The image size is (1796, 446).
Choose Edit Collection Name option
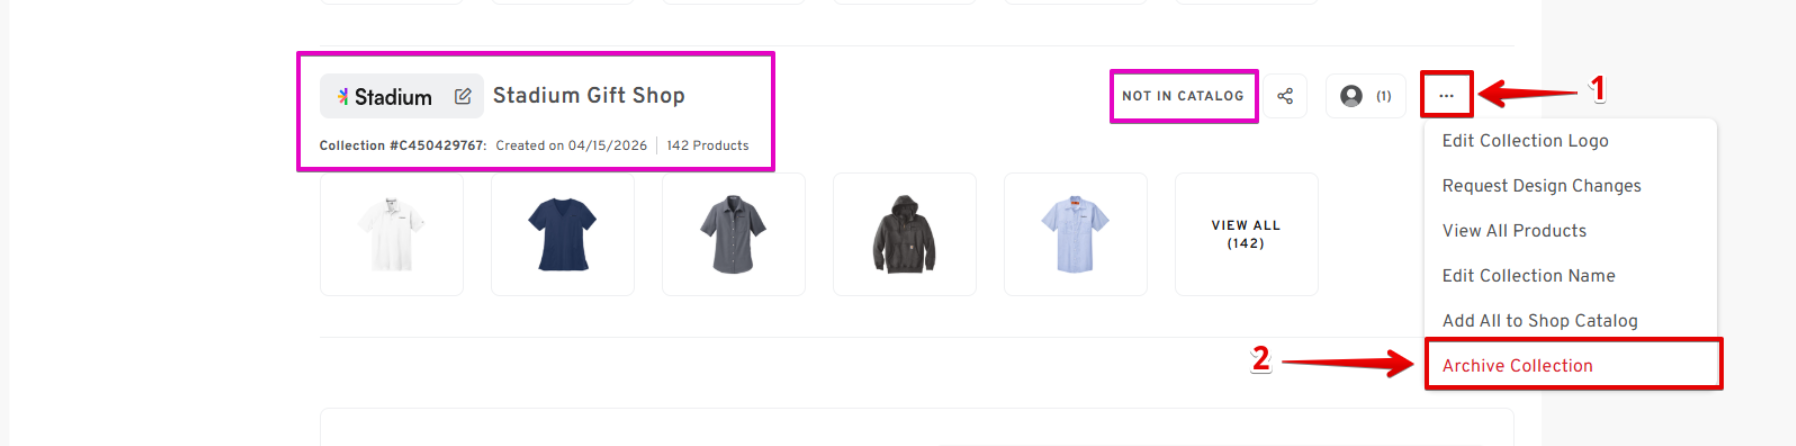pyautogui.click(x=1528, y=276)
